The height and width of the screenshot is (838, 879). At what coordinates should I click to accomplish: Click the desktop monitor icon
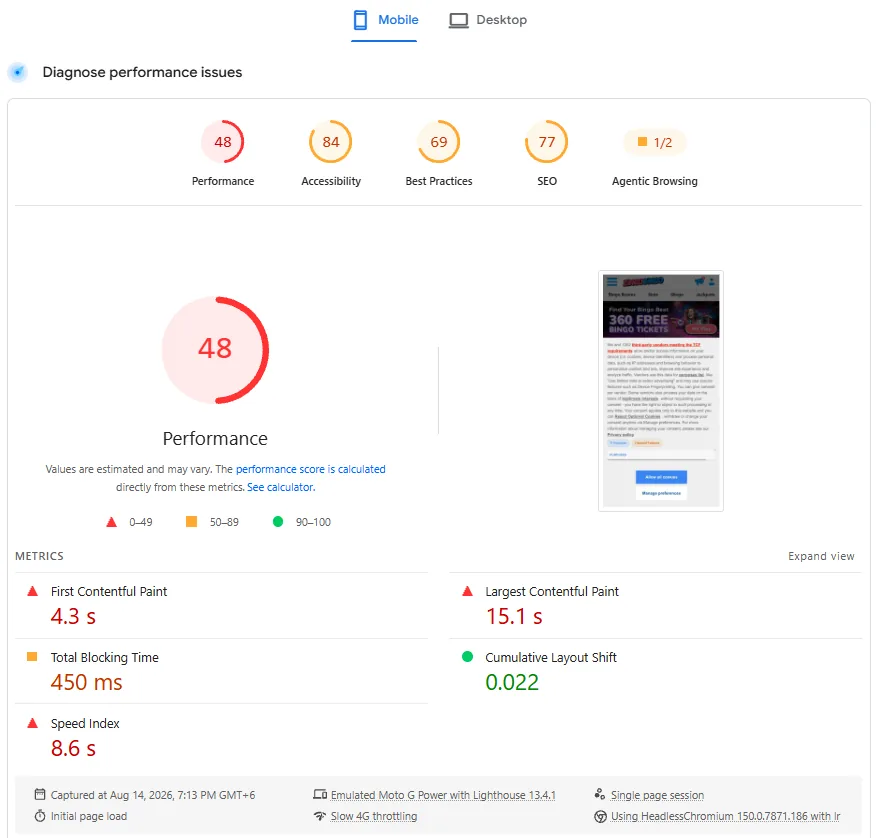click(459, 21)
